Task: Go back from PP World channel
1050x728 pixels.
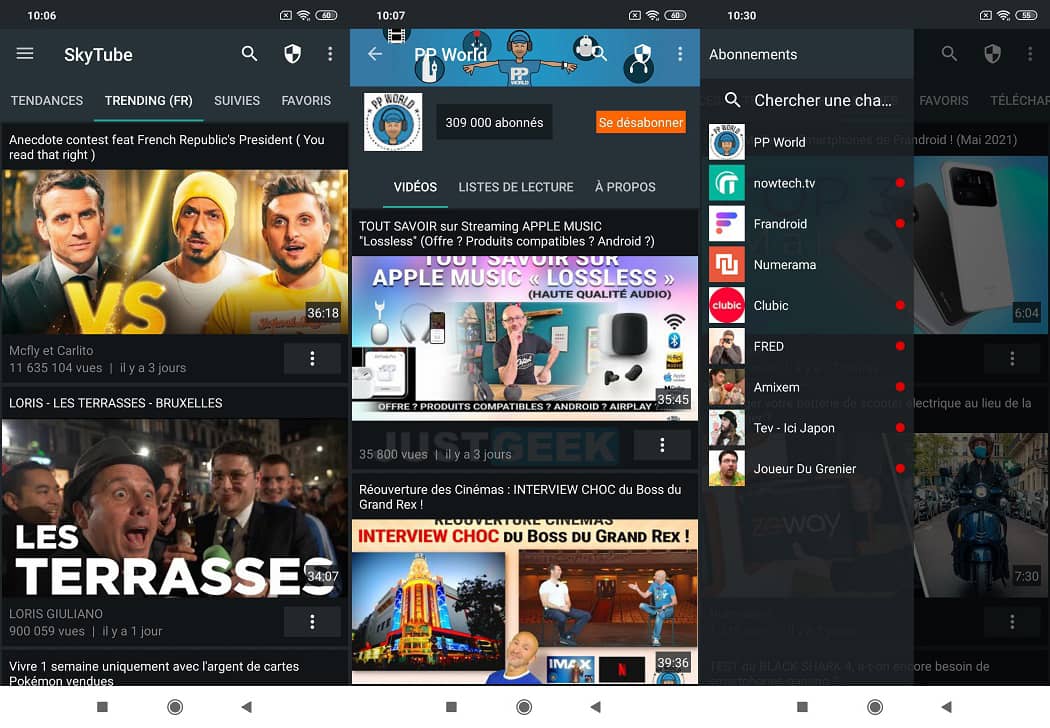Action: [x=375, y=54]
